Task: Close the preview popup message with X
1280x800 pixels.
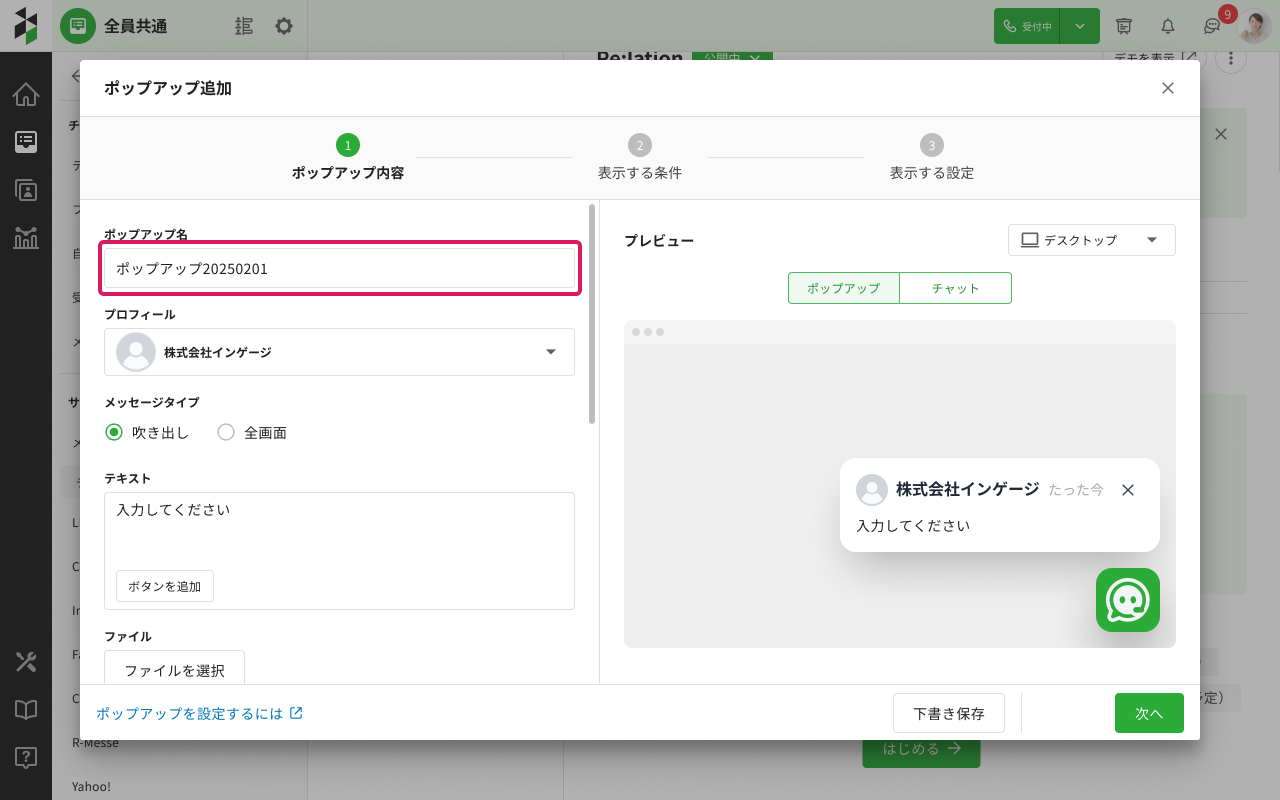Action: [x=1128, y=490]
